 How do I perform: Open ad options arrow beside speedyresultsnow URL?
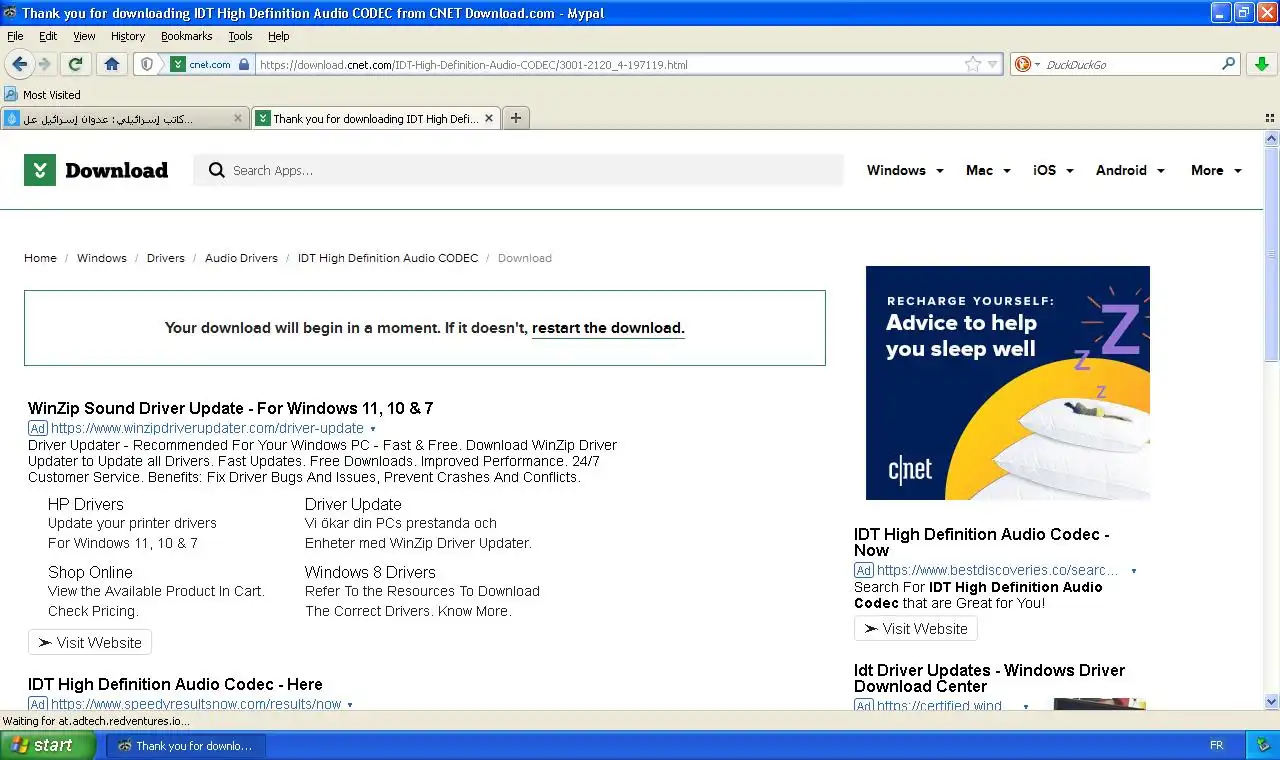click(350, 705)
